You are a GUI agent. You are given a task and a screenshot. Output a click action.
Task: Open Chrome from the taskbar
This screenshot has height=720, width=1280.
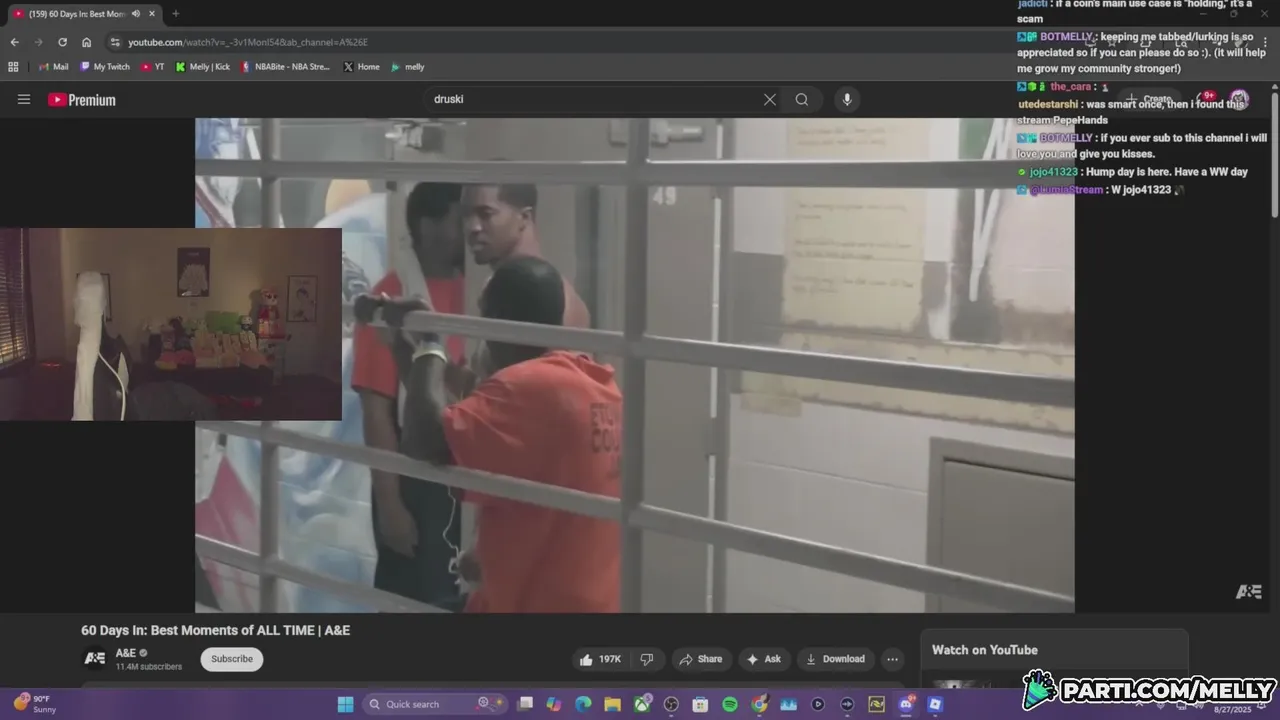[x=759, y=704]
